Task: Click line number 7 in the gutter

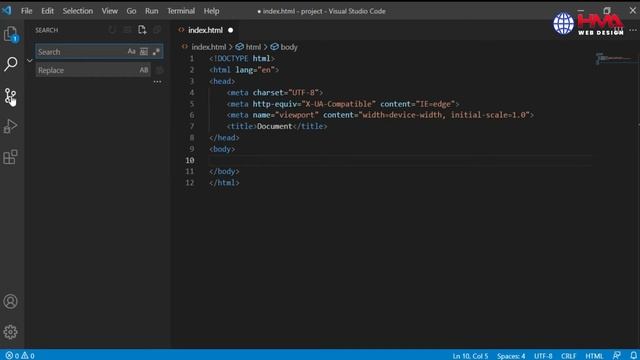Action: tap(192, 126)
